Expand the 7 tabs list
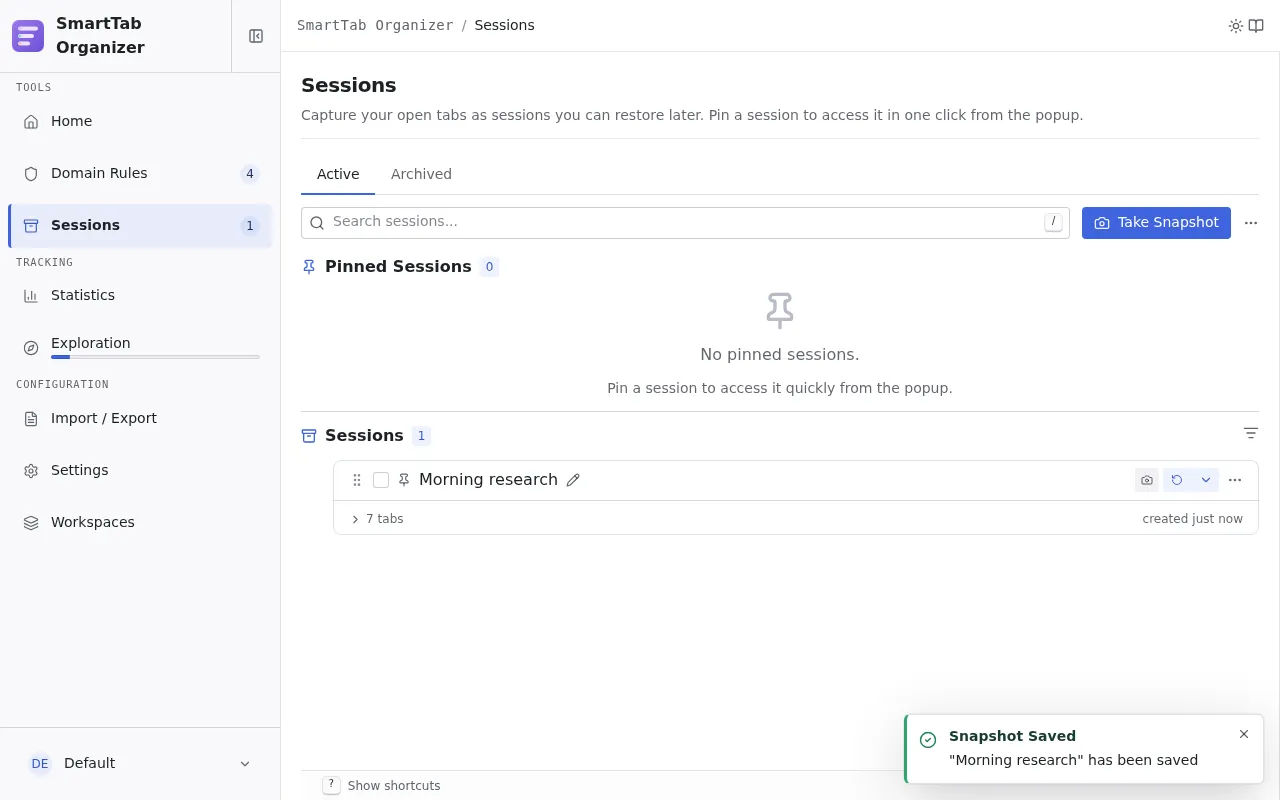1280x800 pixels. 377,519
